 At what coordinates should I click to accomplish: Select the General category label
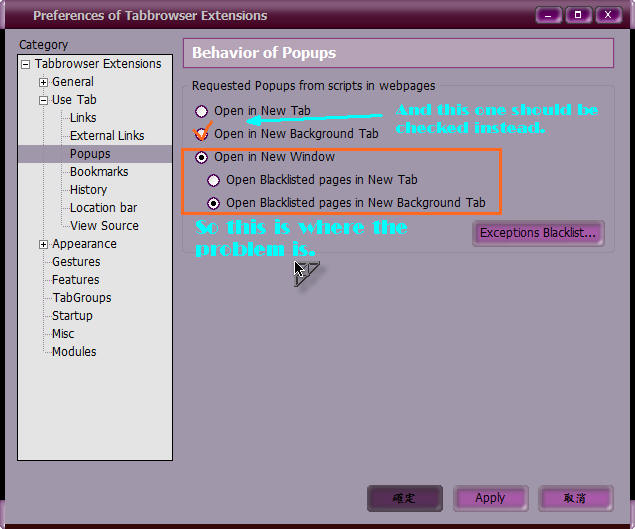pos(73,82)
